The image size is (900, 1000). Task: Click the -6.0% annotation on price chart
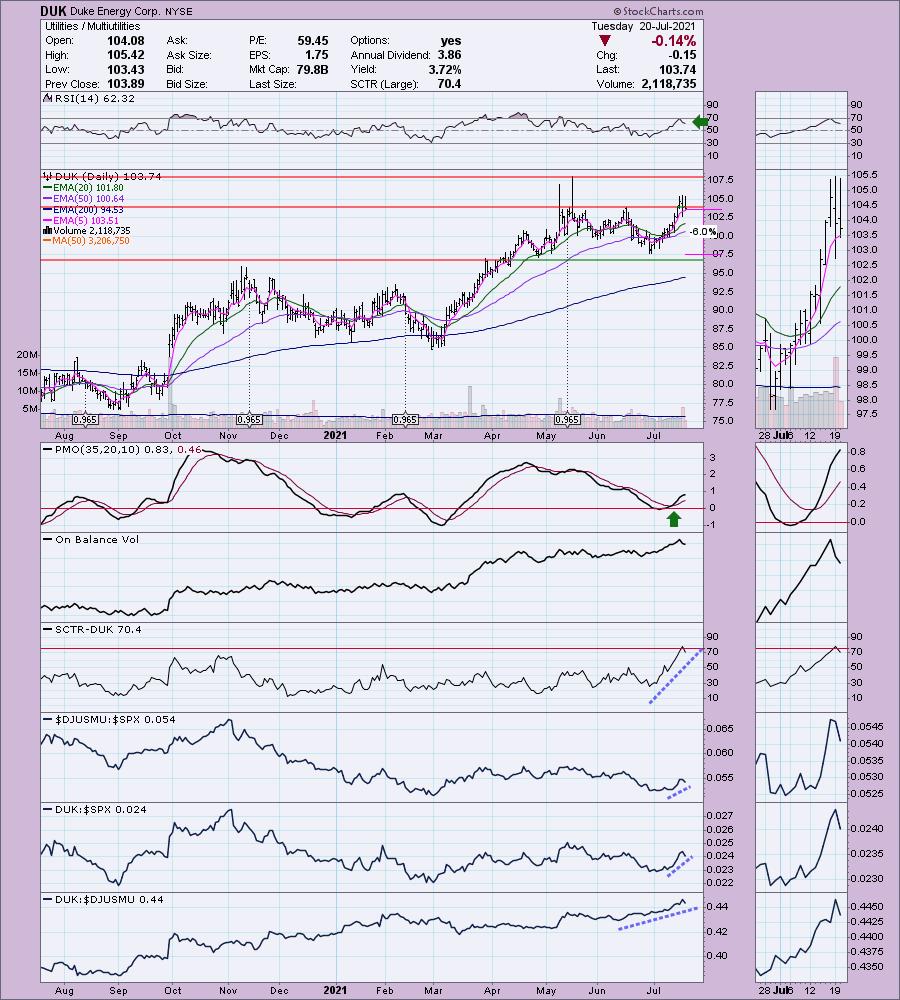(703, 232)
